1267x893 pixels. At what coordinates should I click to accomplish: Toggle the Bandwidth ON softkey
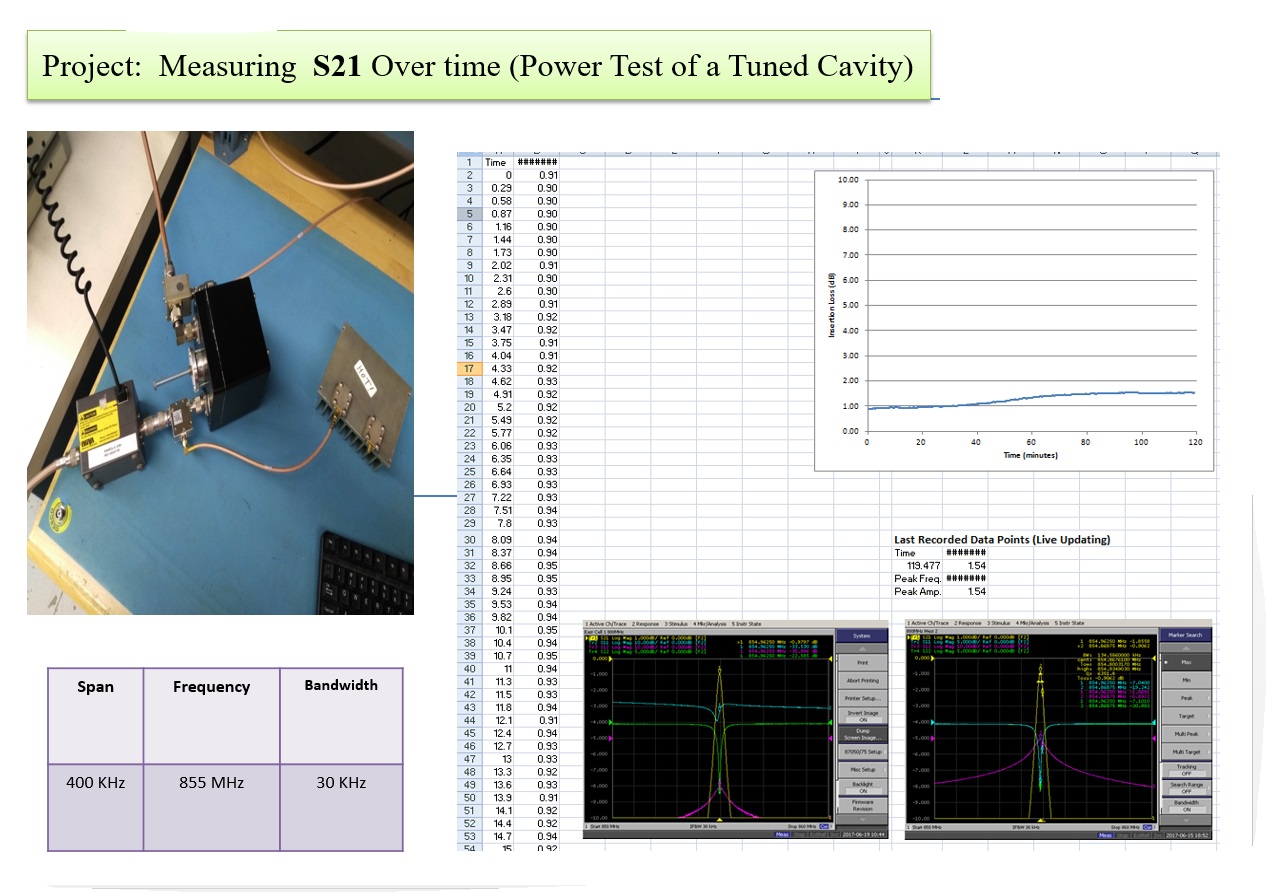(1185, 806)
